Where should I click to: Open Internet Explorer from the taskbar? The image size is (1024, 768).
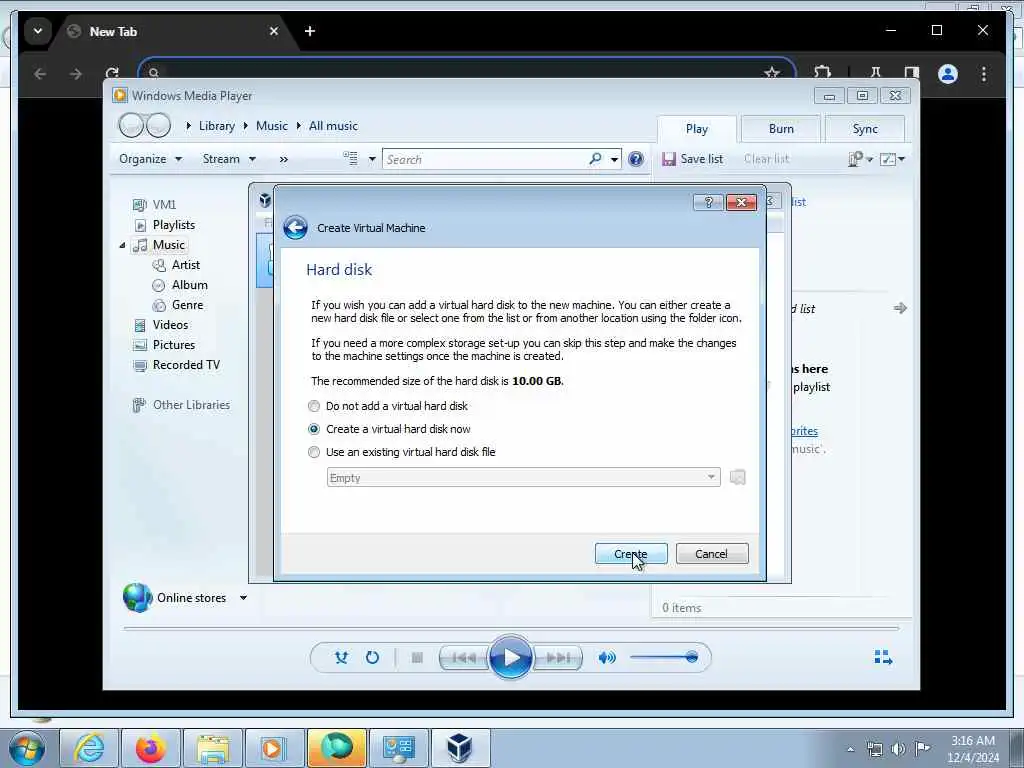pos(89,748)
